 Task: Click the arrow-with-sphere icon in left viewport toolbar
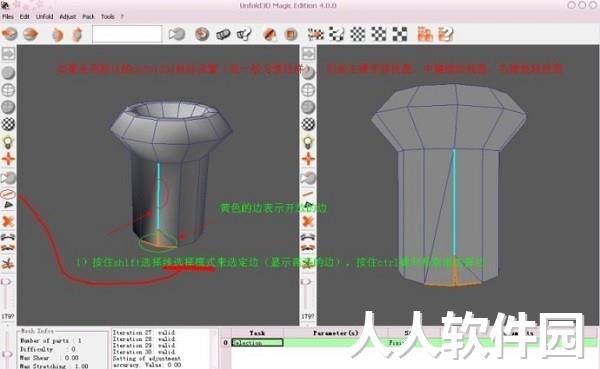8,178
